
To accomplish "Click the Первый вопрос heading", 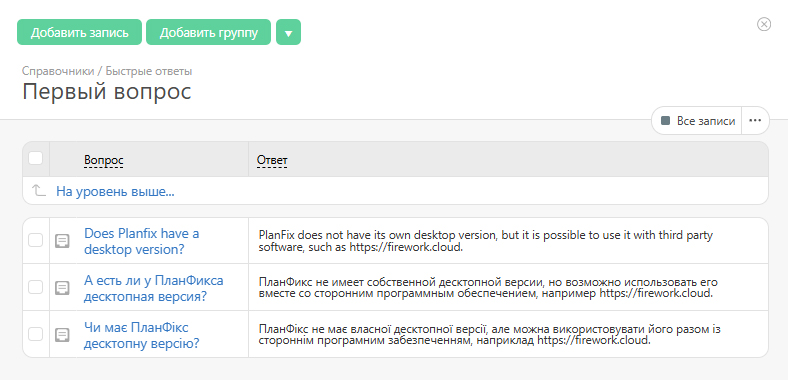I will coord(107,92).
